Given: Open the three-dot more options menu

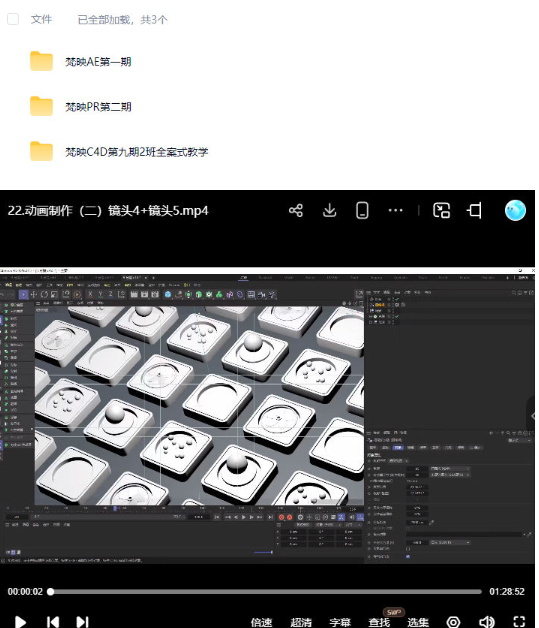Looking at the screenshot, I should click(395, 210).
